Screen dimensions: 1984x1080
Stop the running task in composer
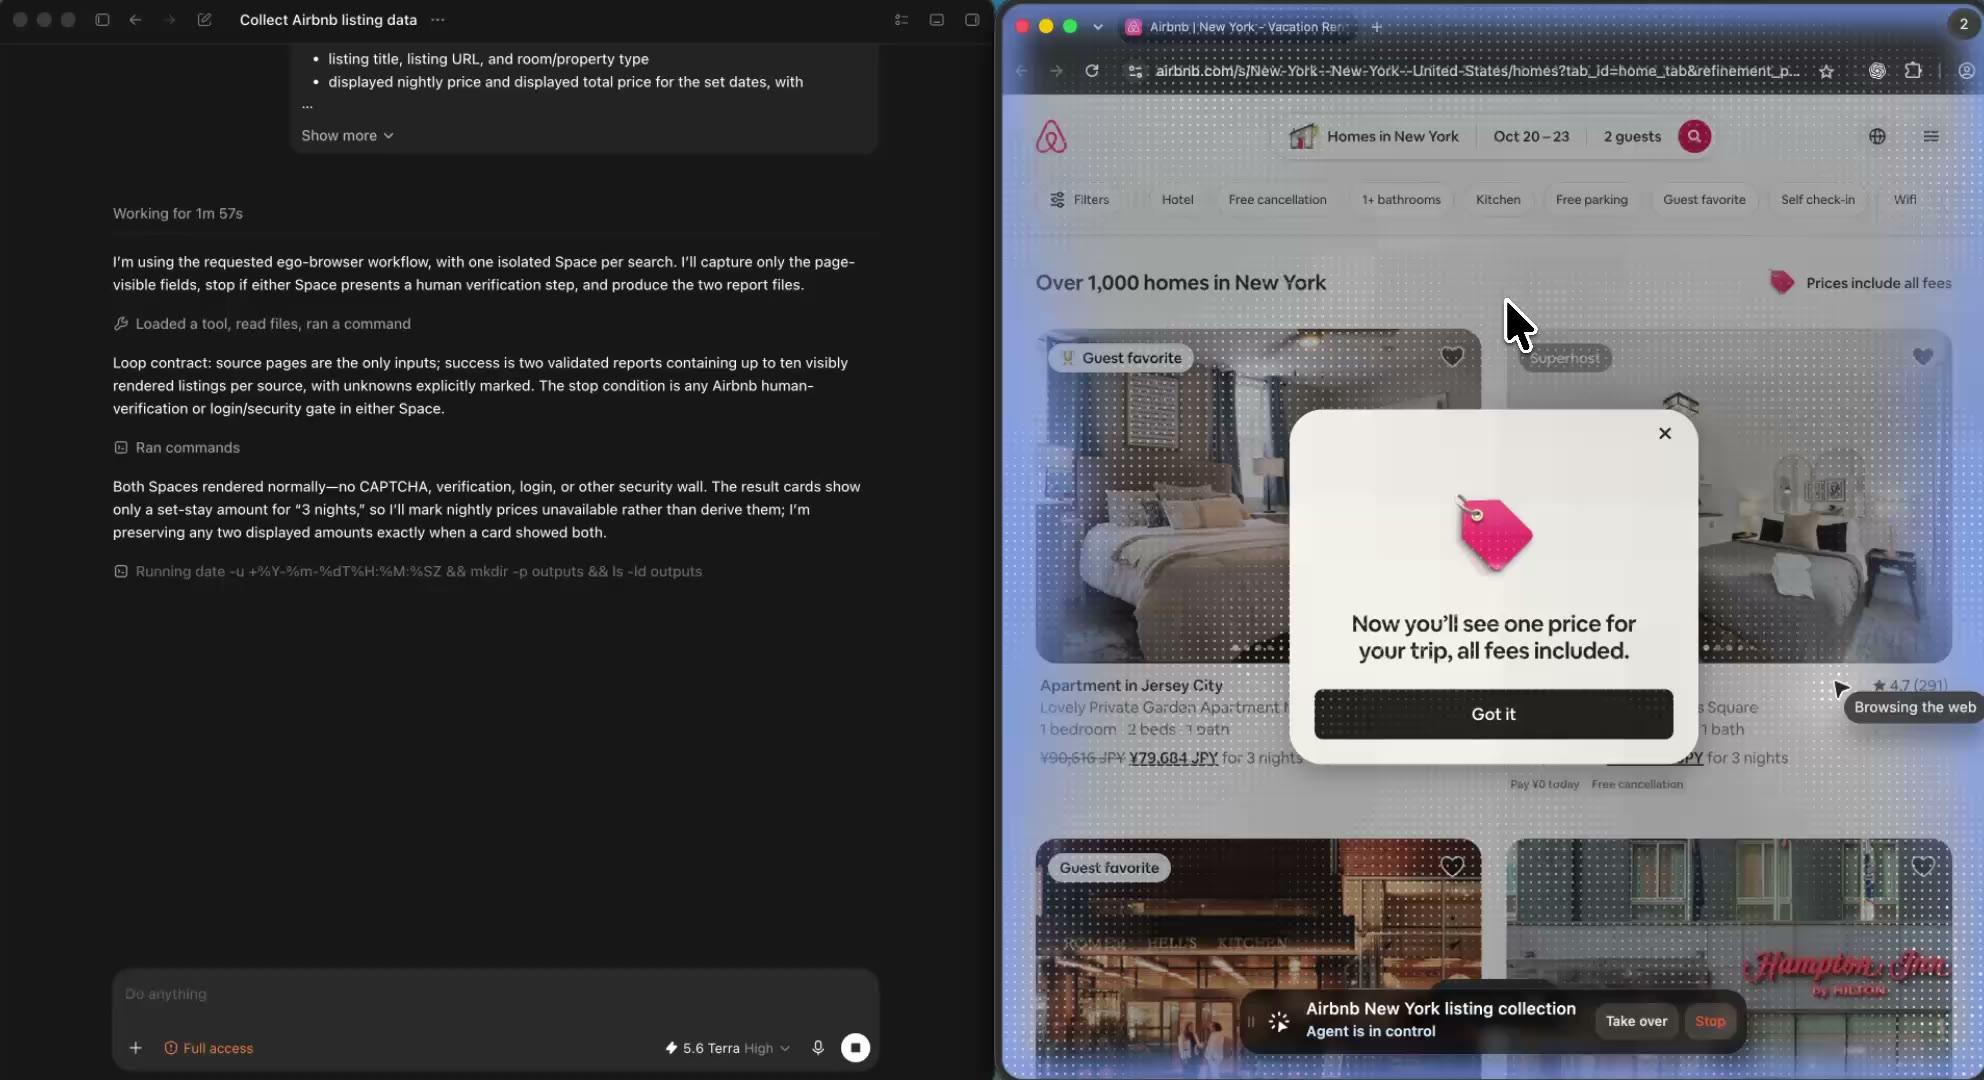[855, 1048]
